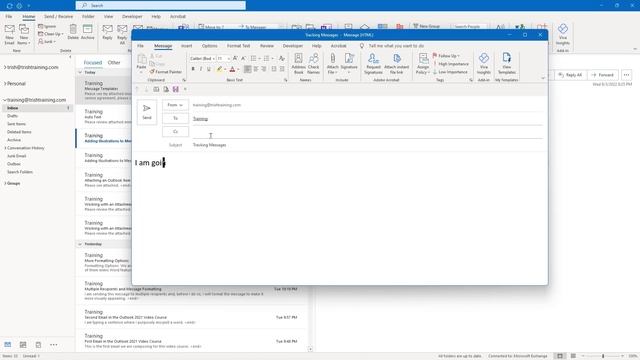Select the Focused inbox tab
Image resolution: width=640 pixels, height=360 pixels.
[93, 62]
